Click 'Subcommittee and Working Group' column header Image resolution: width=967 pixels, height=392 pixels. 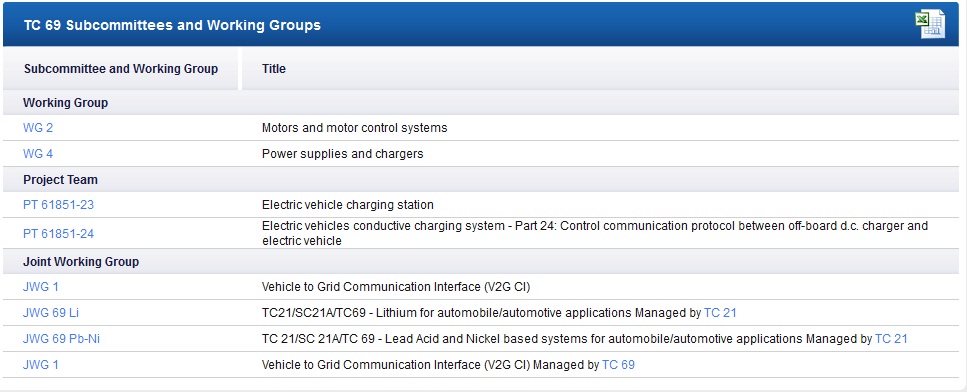(121, 69)
